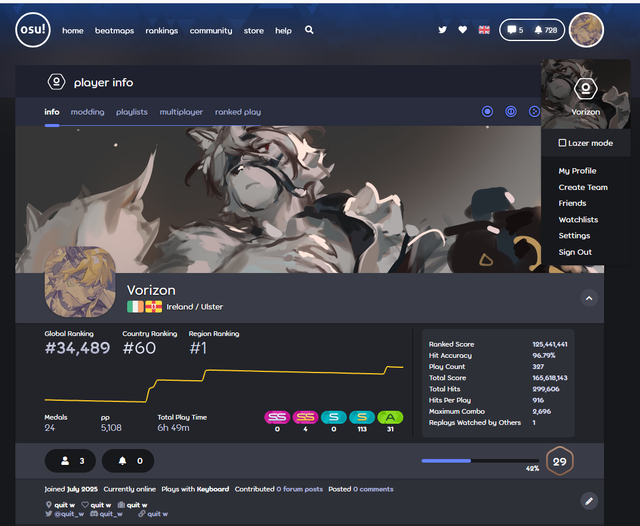Viewport: 640px width, 526px height.
Task: Open the store navigation item
Action: tap(253, 31)
